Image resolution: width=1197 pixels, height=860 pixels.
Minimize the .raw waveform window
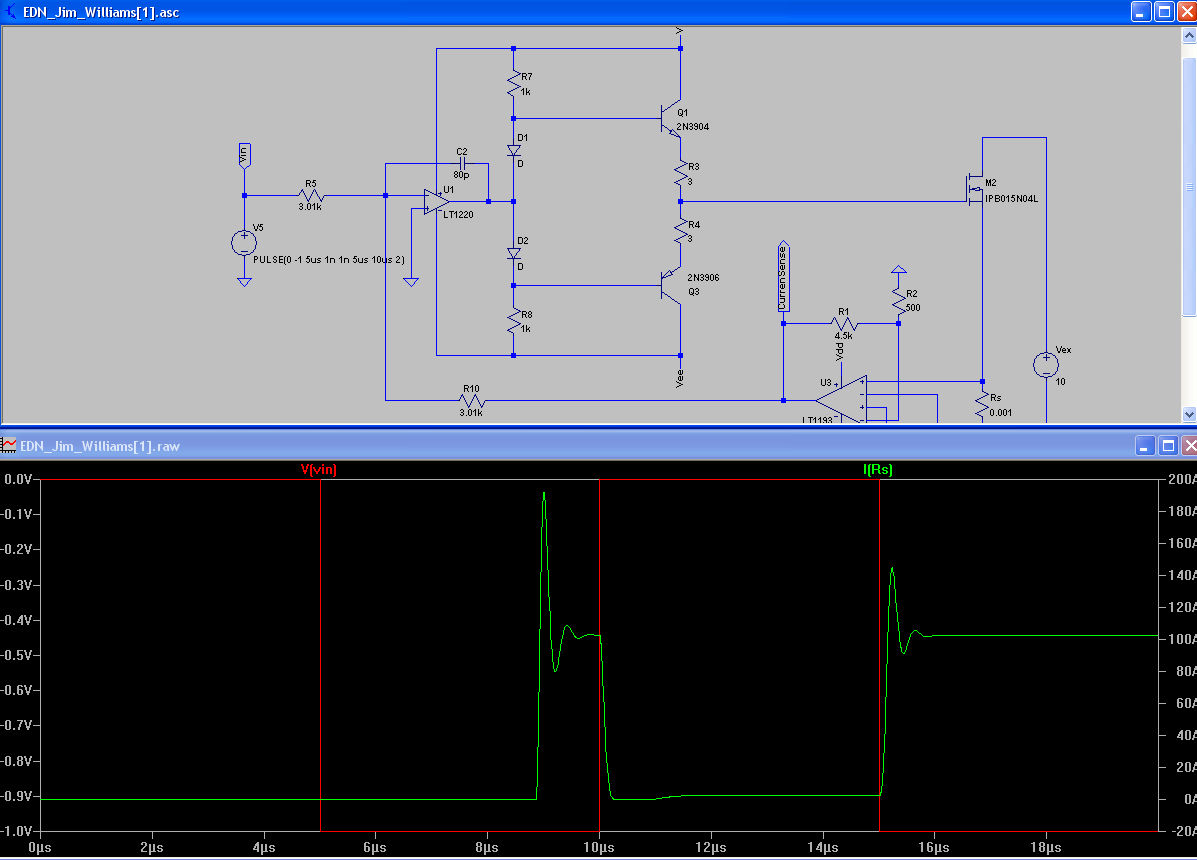click(1145, 446)
